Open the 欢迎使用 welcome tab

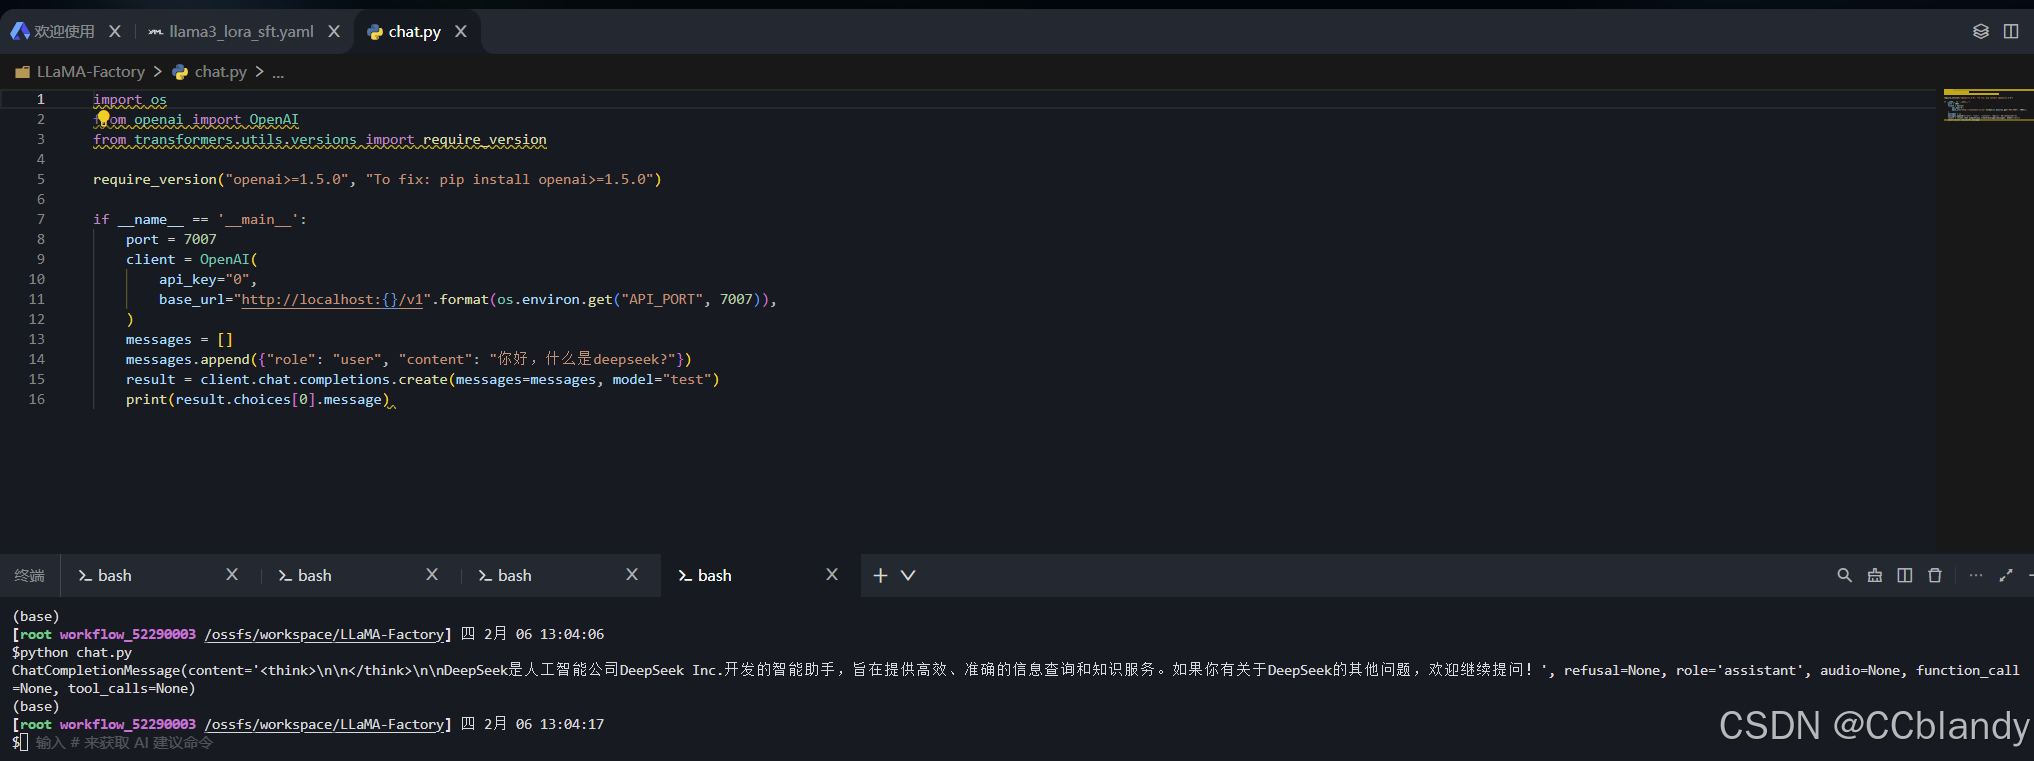coord(64,31)
